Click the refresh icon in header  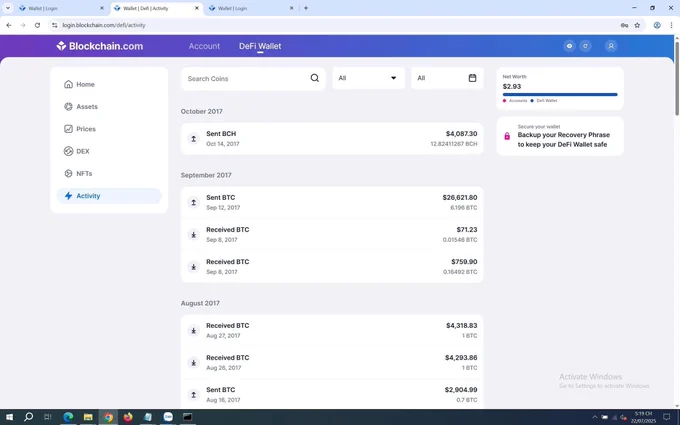[585, 46]
